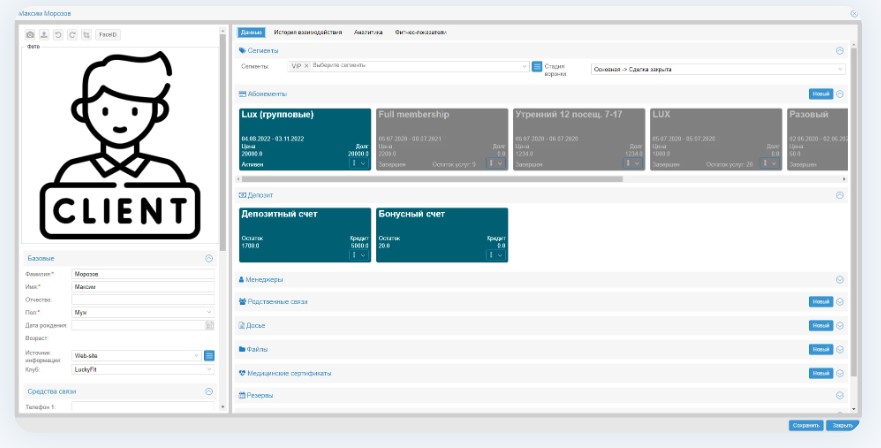This screenshot has width=881, height=448.
Task: Expand the Менеджеры section
Action: click(840, 279)
